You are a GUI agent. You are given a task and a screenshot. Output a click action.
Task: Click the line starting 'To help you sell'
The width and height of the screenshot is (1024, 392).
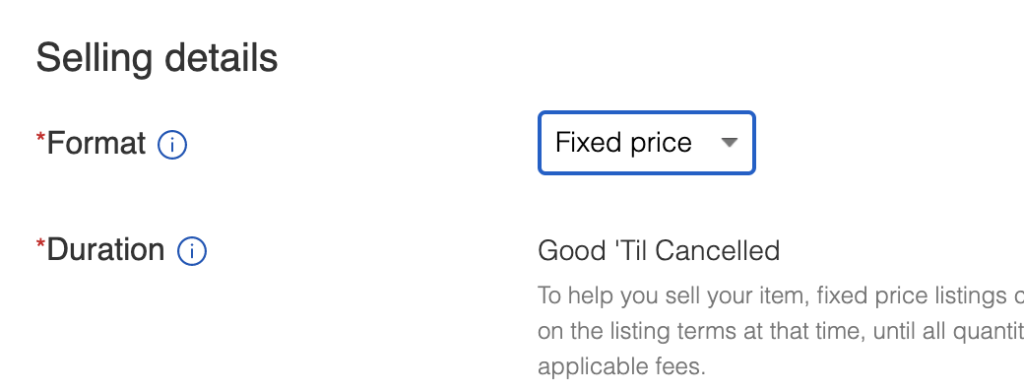click(780, 296)
